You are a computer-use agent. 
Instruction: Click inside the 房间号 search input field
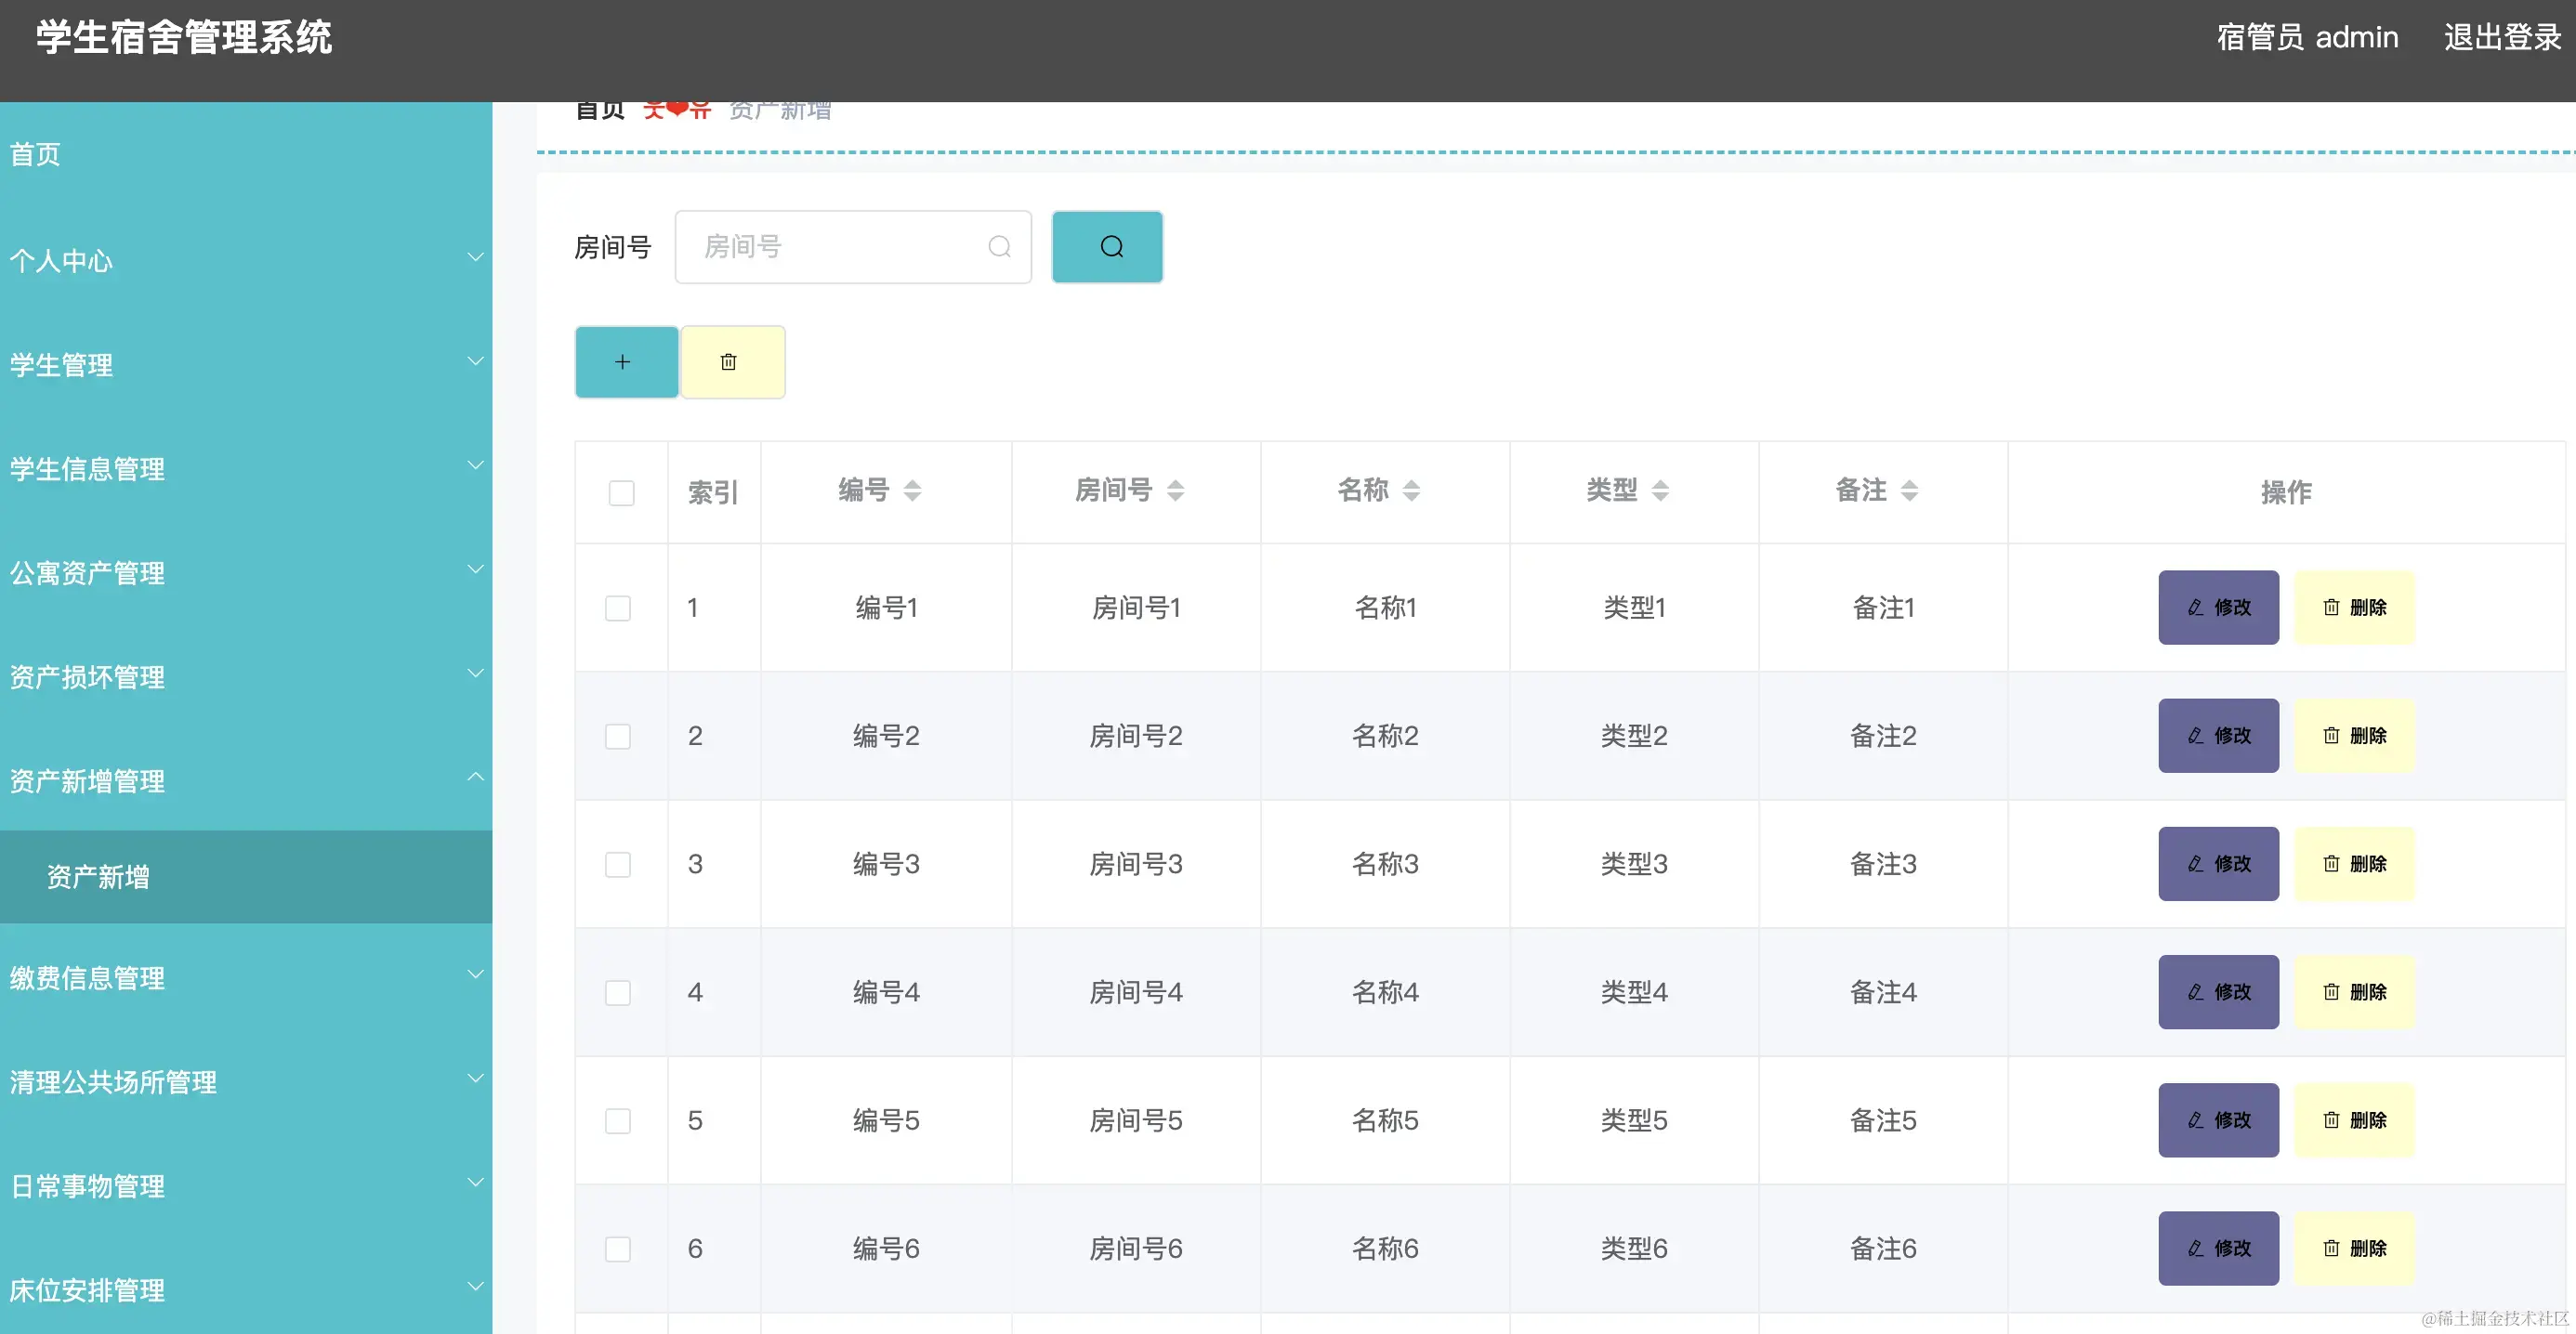point(840,247)
